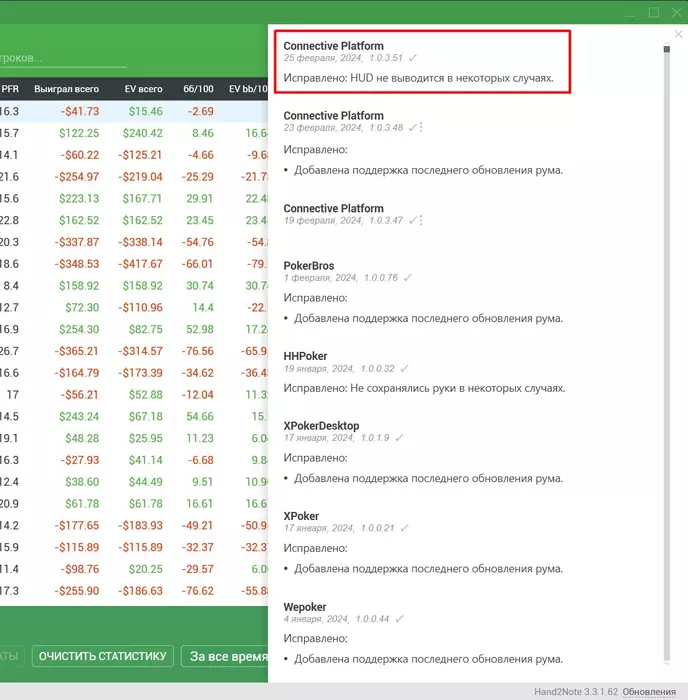Open more options for version 1.0.3.47
This screenshot has width=688, height=700.
[421, 221]
